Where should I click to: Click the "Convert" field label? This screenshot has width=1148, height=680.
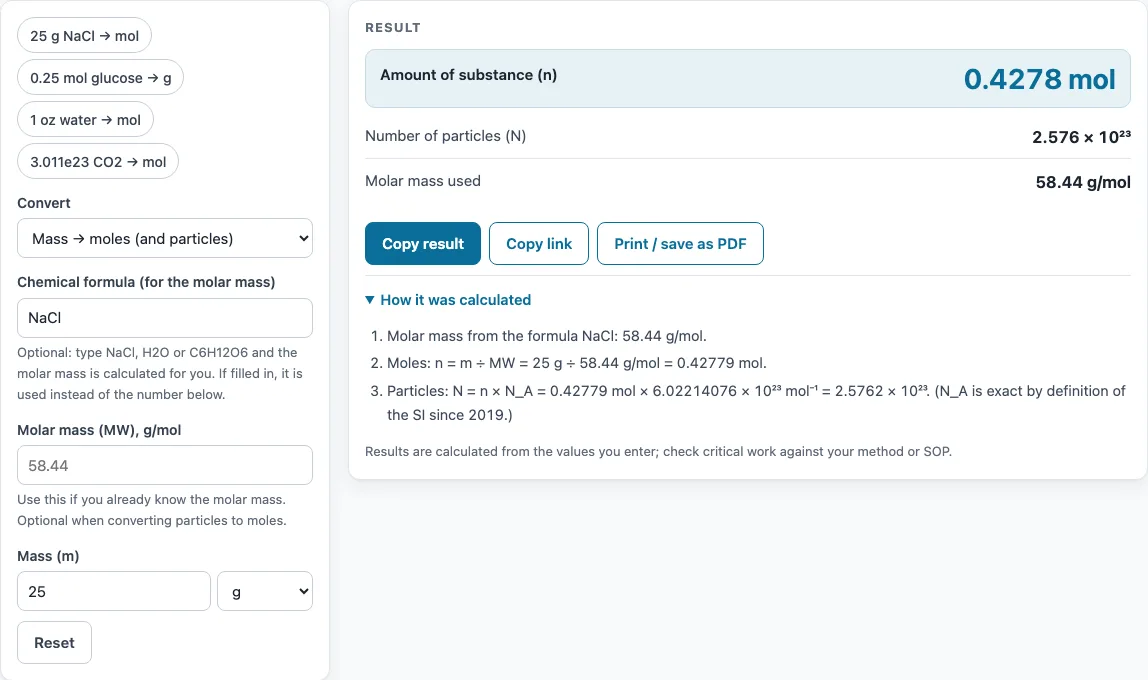[44, 203]
